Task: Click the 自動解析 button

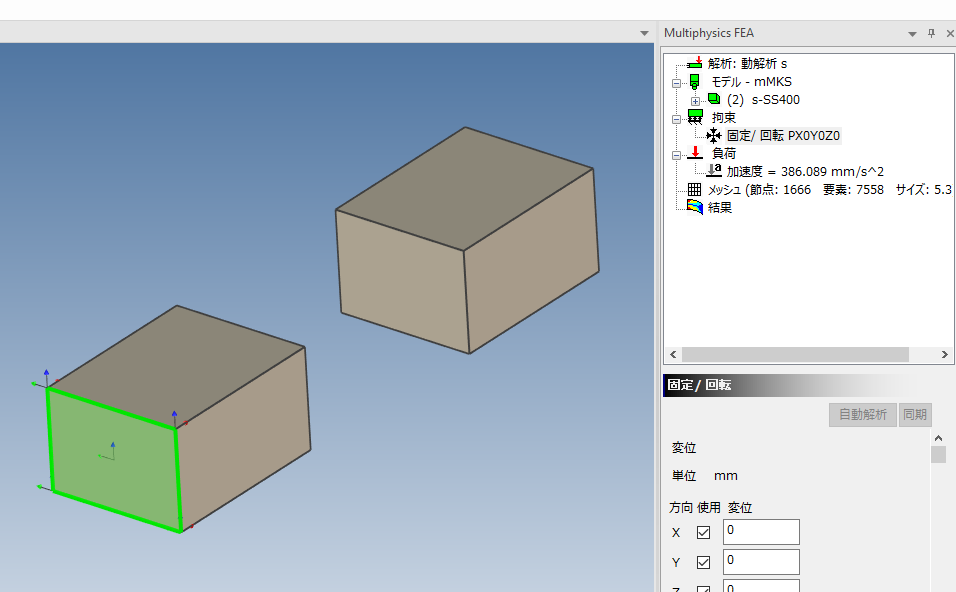Action: (862, 414)
